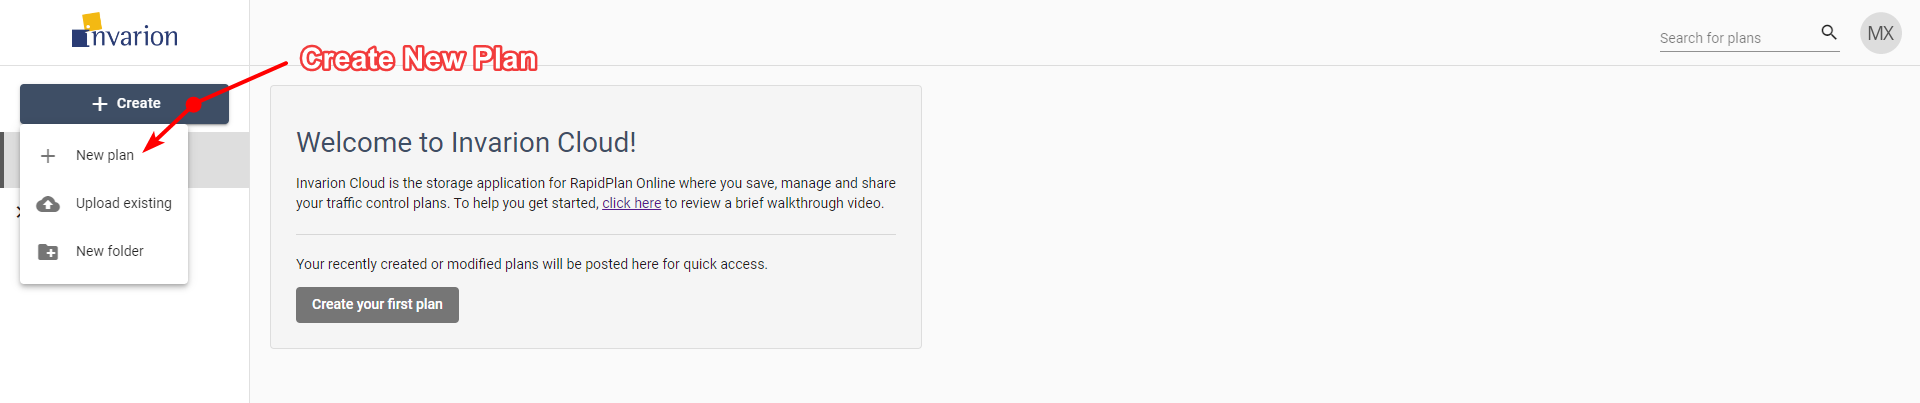Screen dimensions: 1920x403
Task: Choose New plan from Create menu
Action: 104,156
